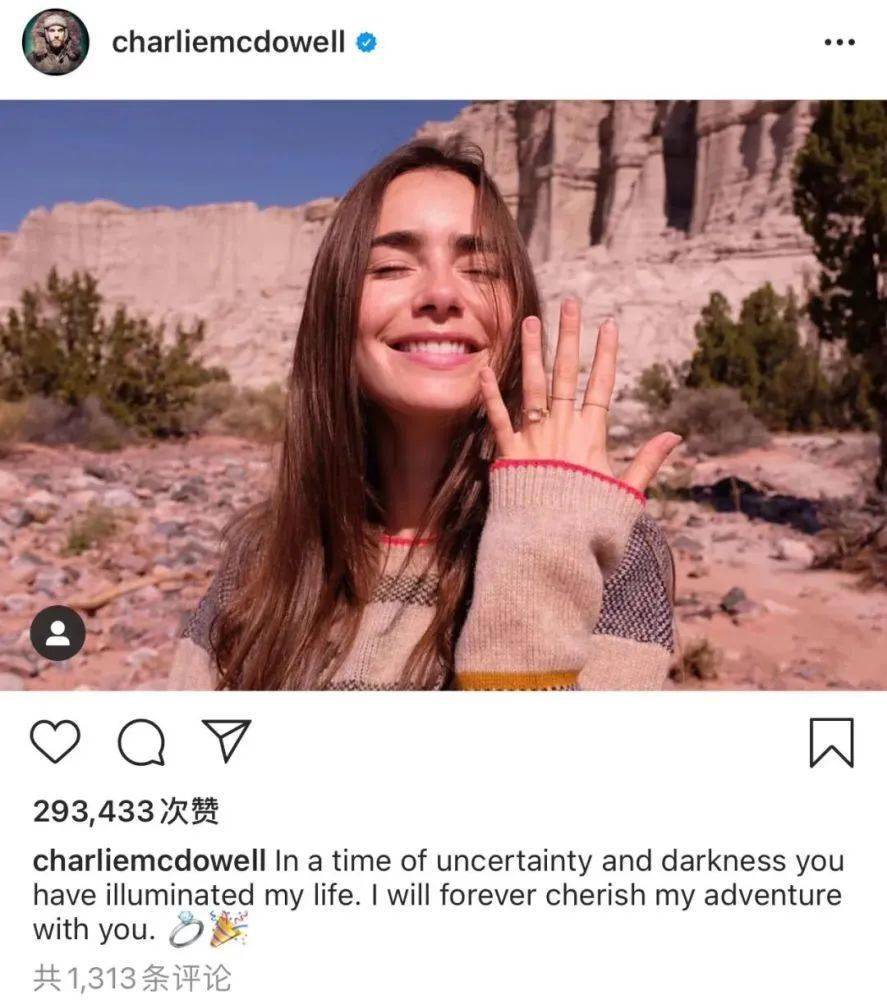View the 293,433 likes list
The height and width of the screenshot is (1000, 887).
[x=126, y=811]
